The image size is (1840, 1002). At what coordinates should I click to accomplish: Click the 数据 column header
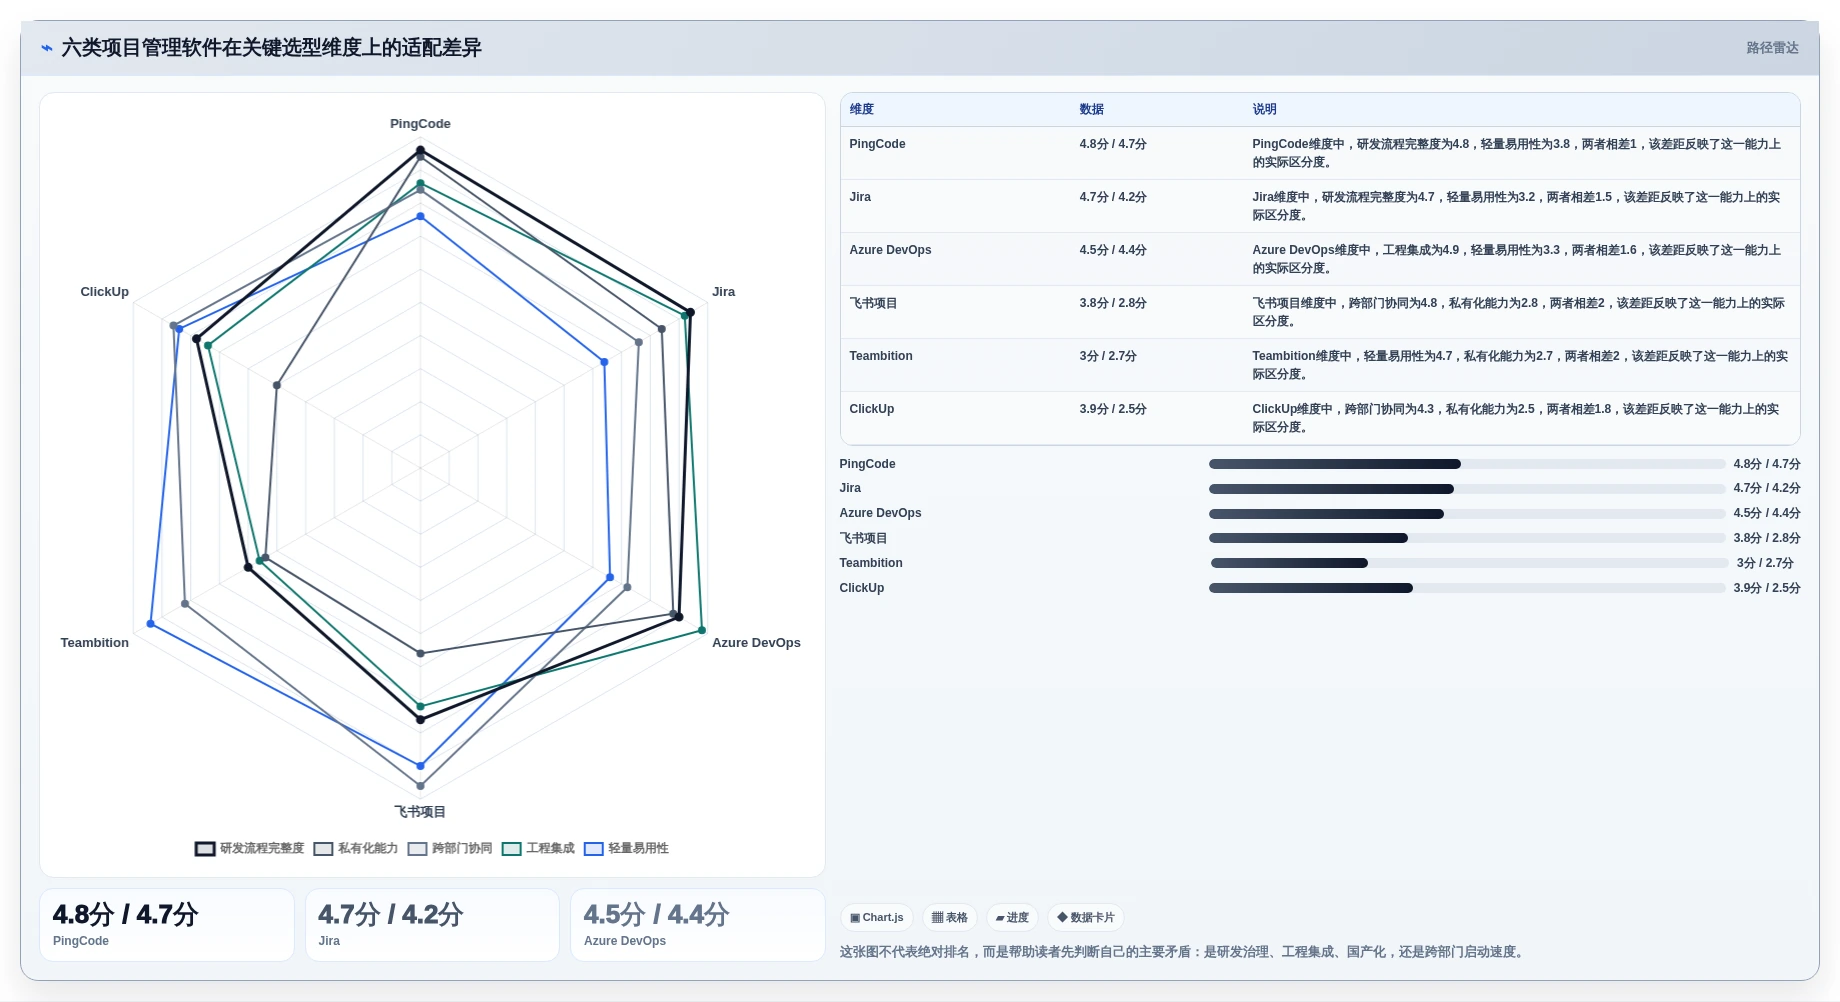(x=1092, y=109)
